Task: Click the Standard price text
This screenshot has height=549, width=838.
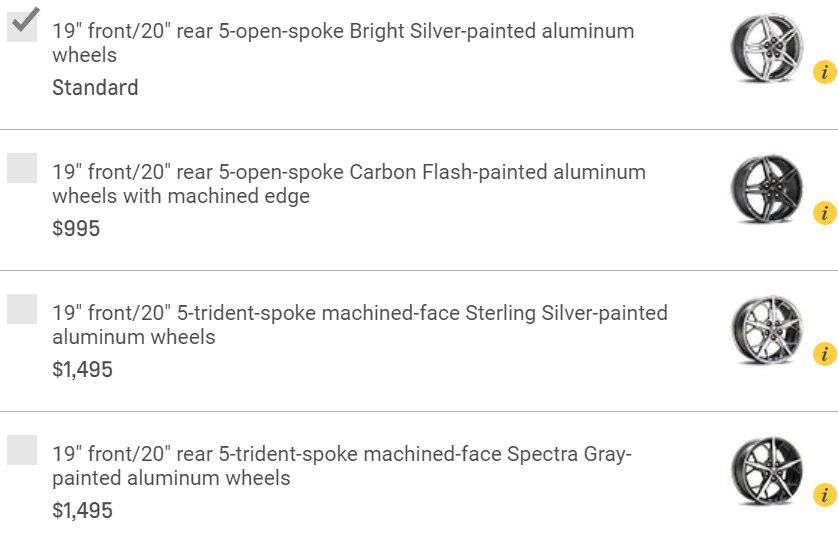Action: point(95,88)
